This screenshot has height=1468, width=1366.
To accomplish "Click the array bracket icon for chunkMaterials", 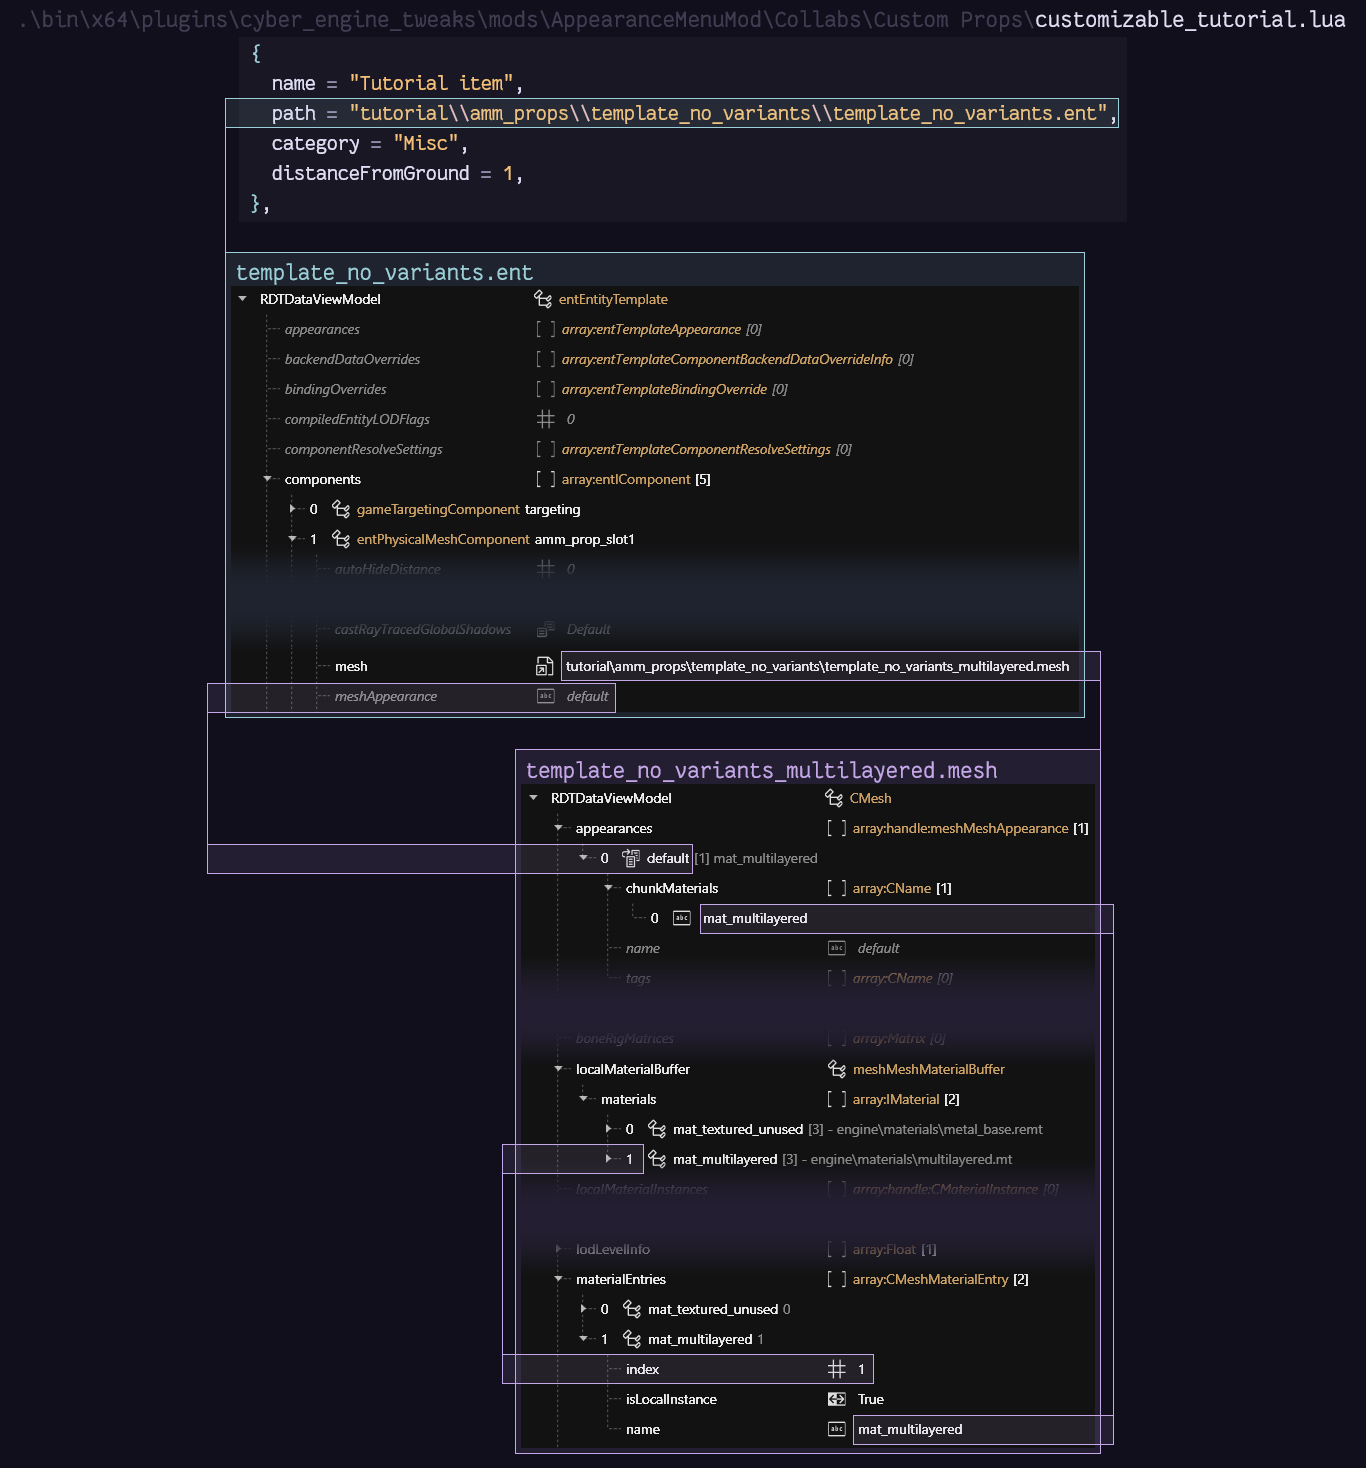I will 837,888.
